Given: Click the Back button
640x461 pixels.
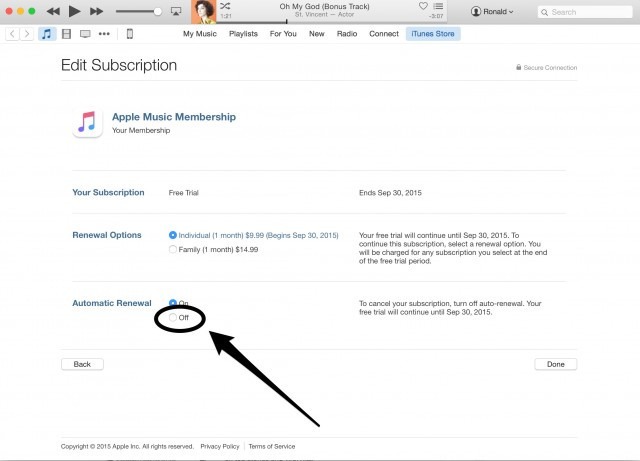Looking at the screenshot, I should point(82,364).
